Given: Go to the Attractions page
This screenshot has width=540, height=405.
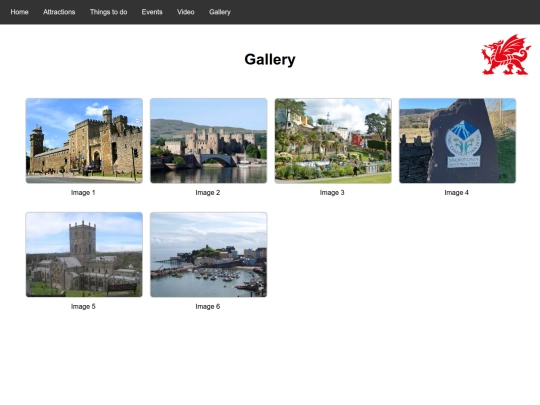Looking at the screenshot, I should [x=59, y=12].
